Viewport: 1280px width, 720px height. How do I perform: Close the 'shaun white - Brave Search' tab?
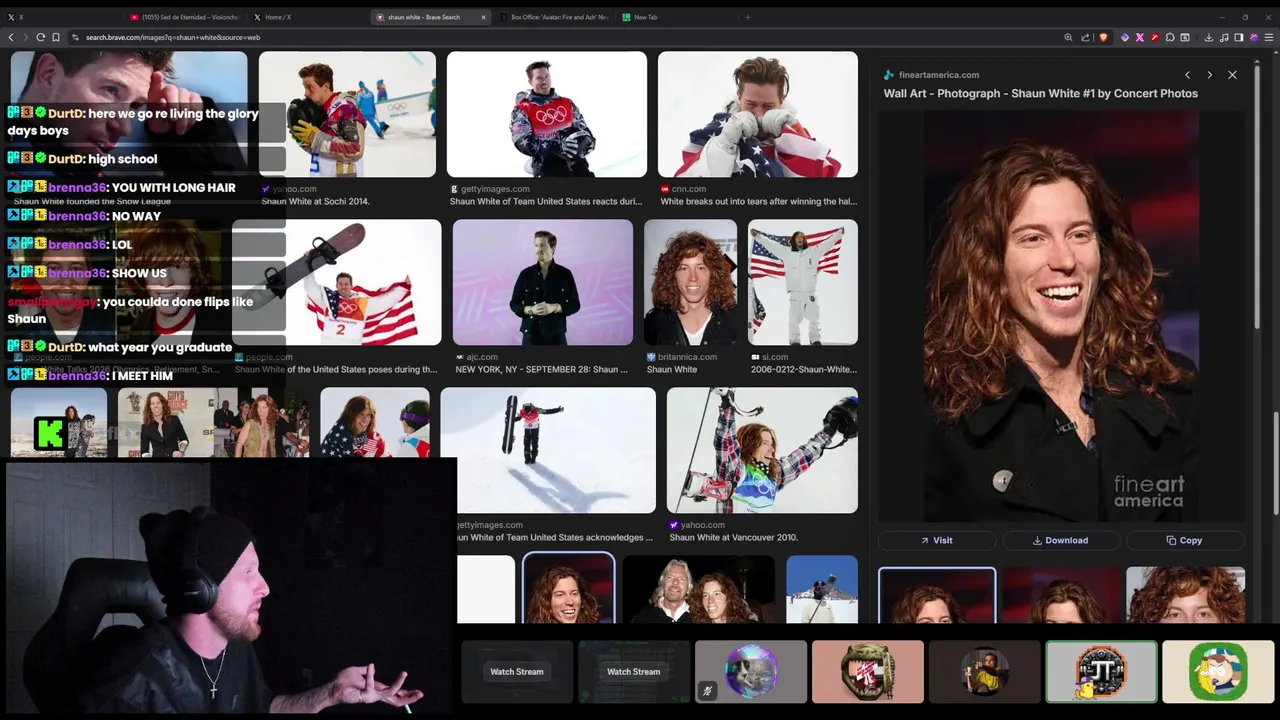(484, 17)
